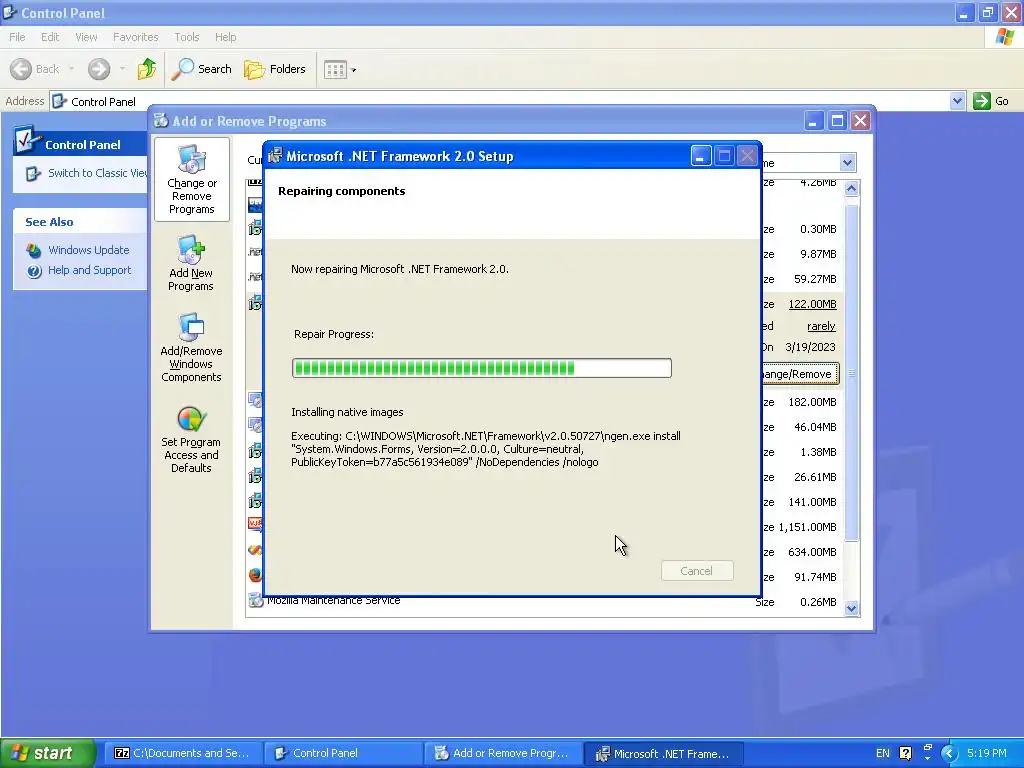The width and height of the screenshot is (1024, 768).
Task: Switch to Add or Remove Programs taskbar item
Action: click(x=502, y=753)
